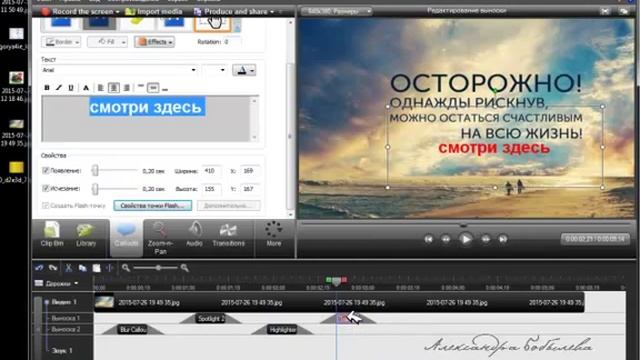Image resolution: width=640 pixels, height=360 pixels.
Task: Switch to the Transitions tab
Action: [x=229, y=234]
